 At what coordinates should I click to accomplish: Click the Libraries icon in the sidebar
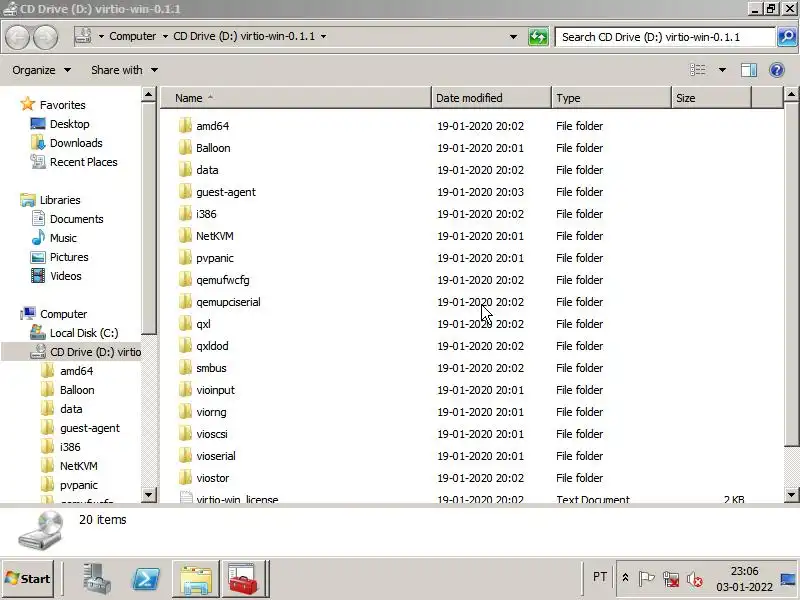[x=28, y=199]
